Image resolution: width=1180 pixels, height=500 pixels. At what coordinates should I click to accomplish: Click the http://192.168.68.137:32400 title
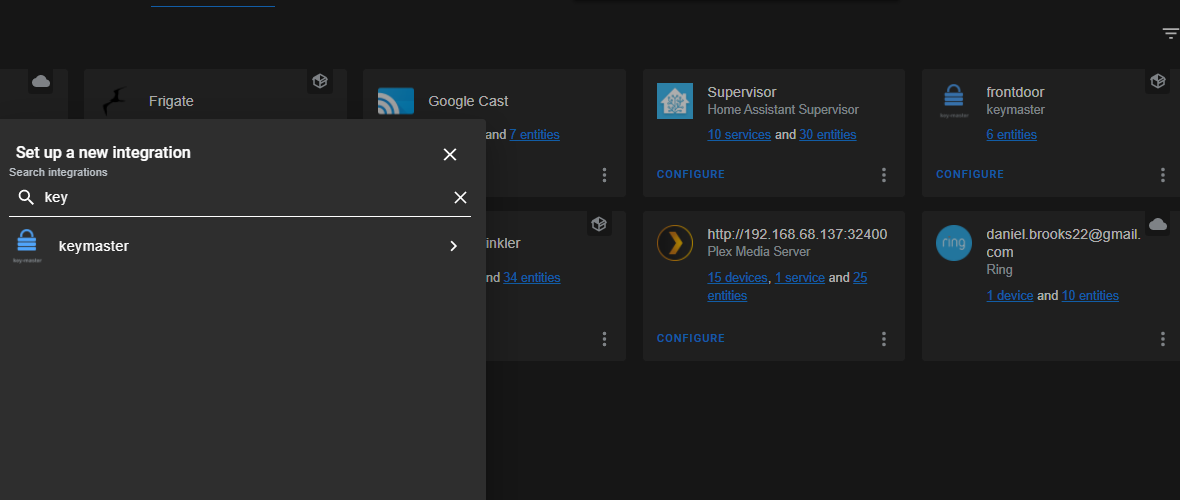click(x=798, y=234)
